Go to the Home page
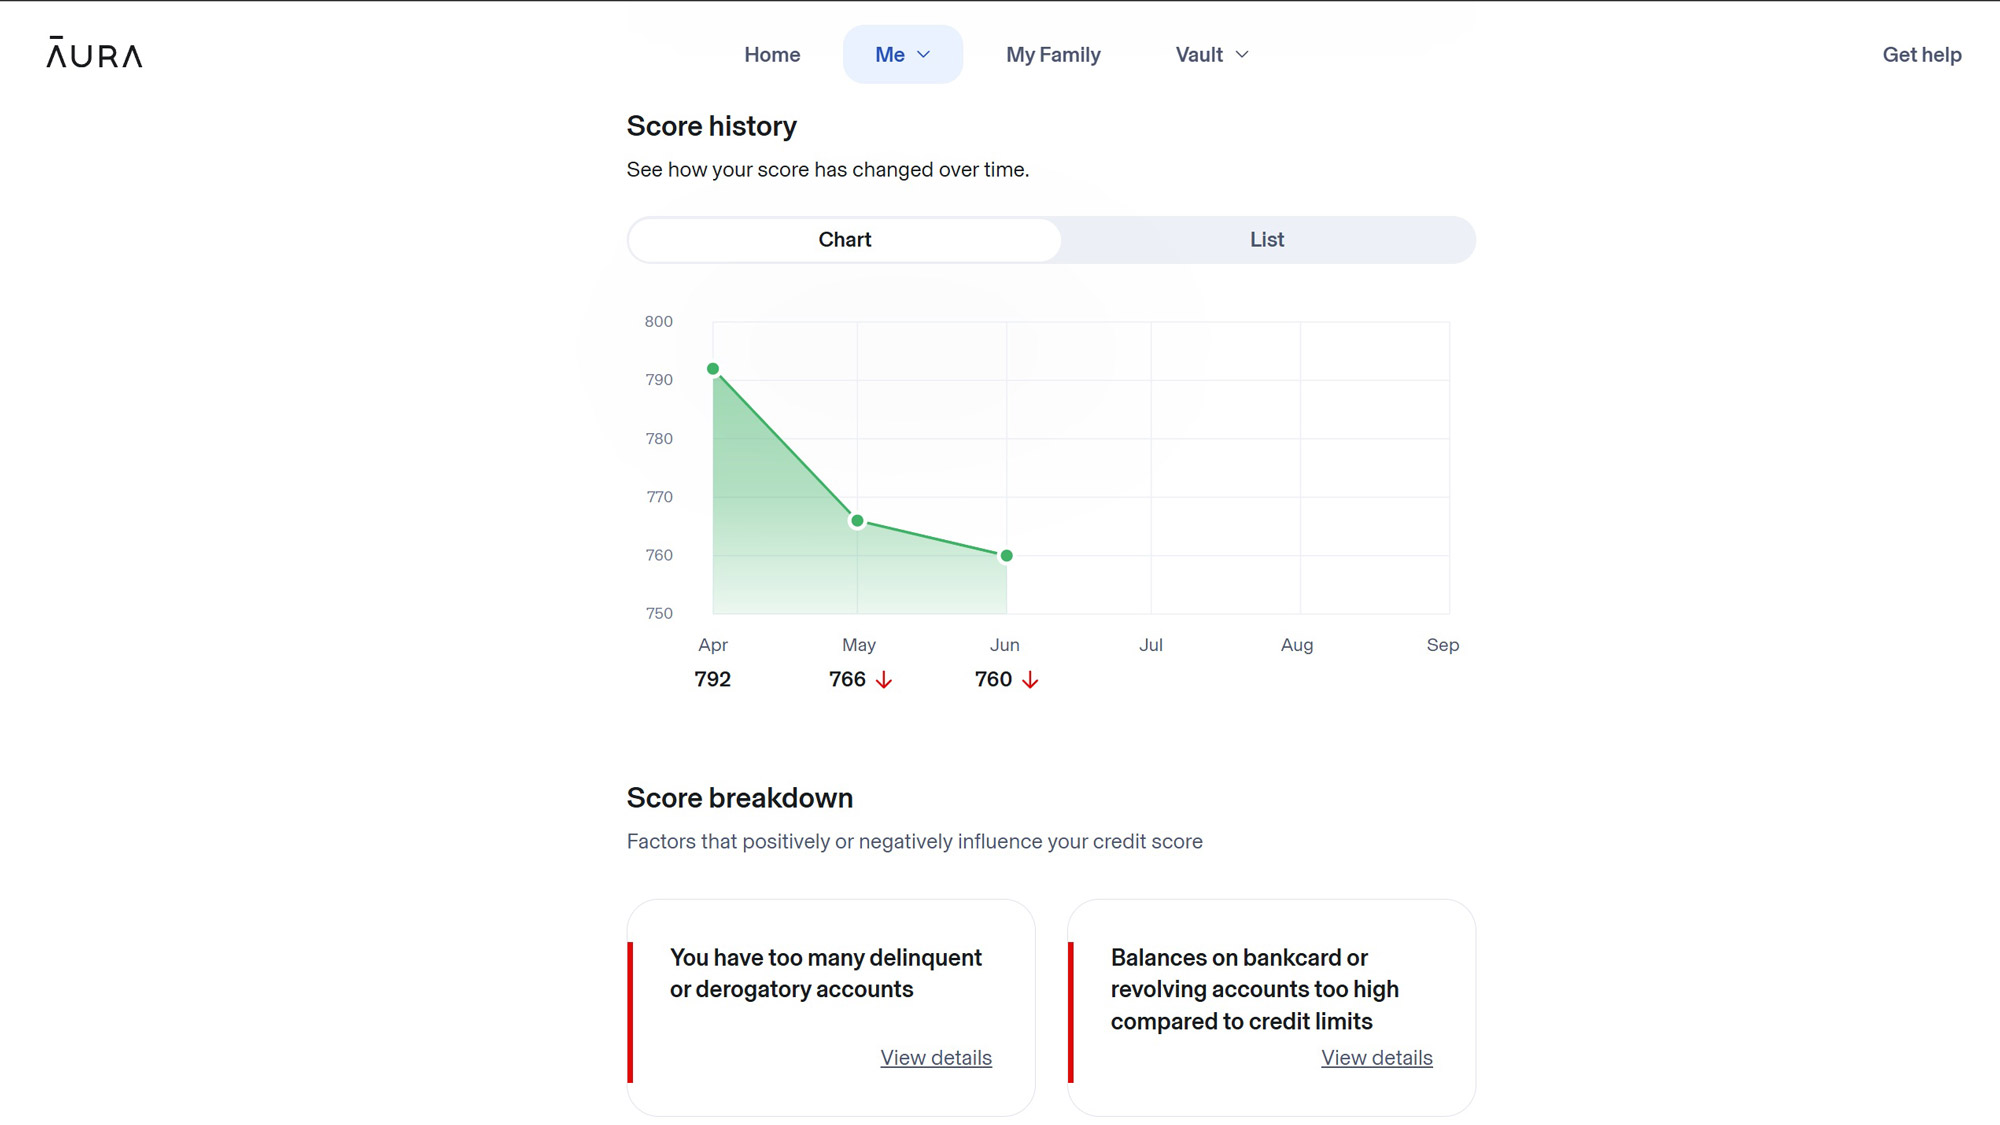 tap(772, 55)
